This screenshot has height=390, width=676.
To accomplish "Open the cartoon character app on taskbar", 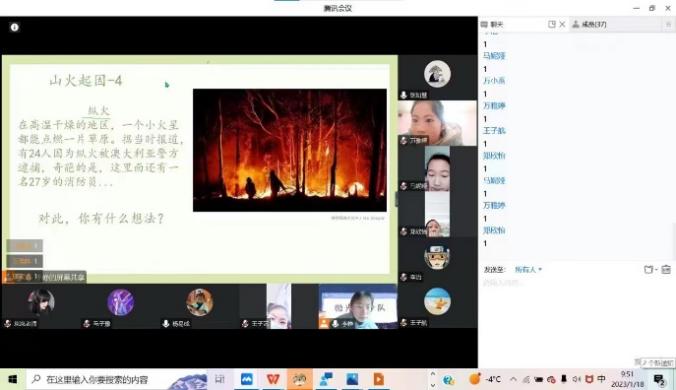I will pyautogui.click(x=300, y=379).
